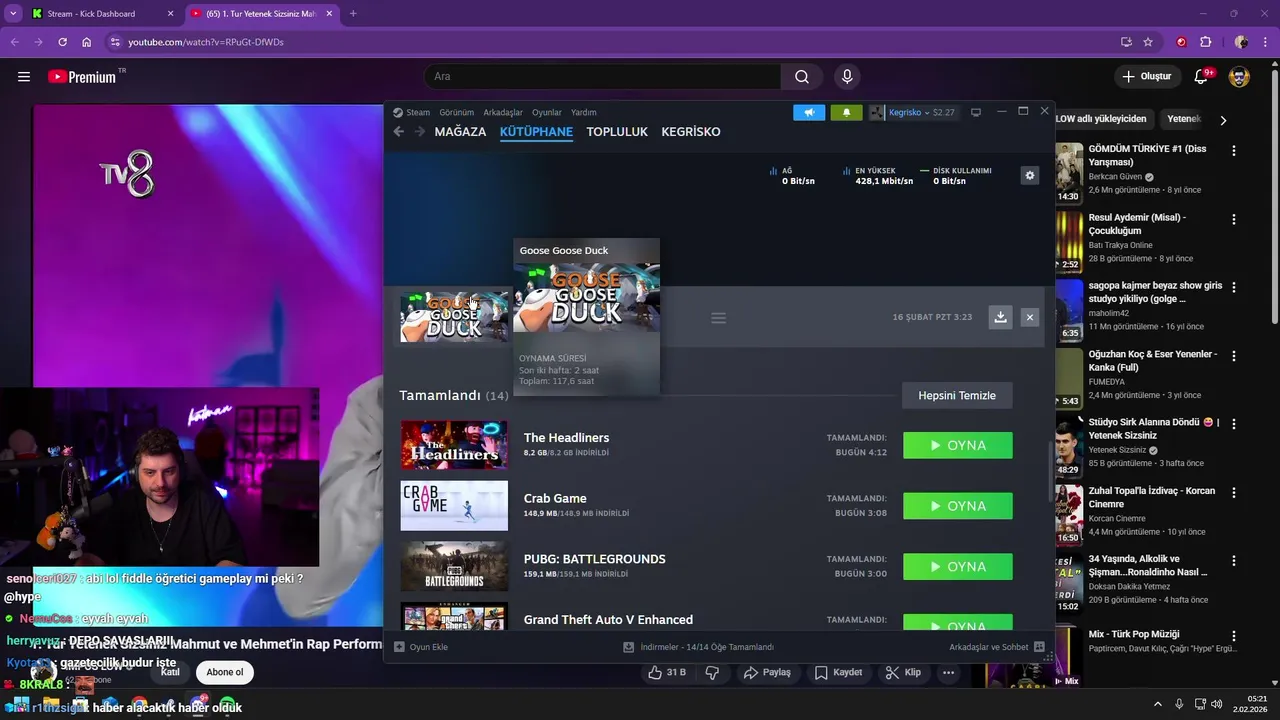
Task: Click the YouTube search input field
Action: tap(603, 76)
